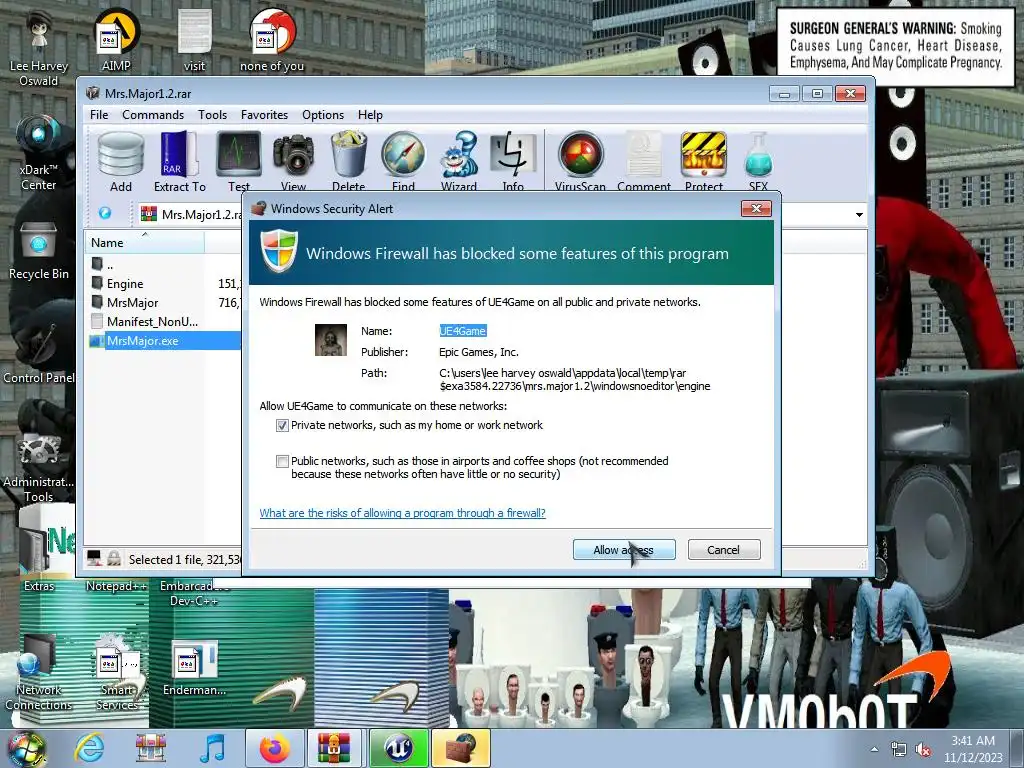Click the Start orb button
This screenshot has width=1024, height=768.
(26, 748)
